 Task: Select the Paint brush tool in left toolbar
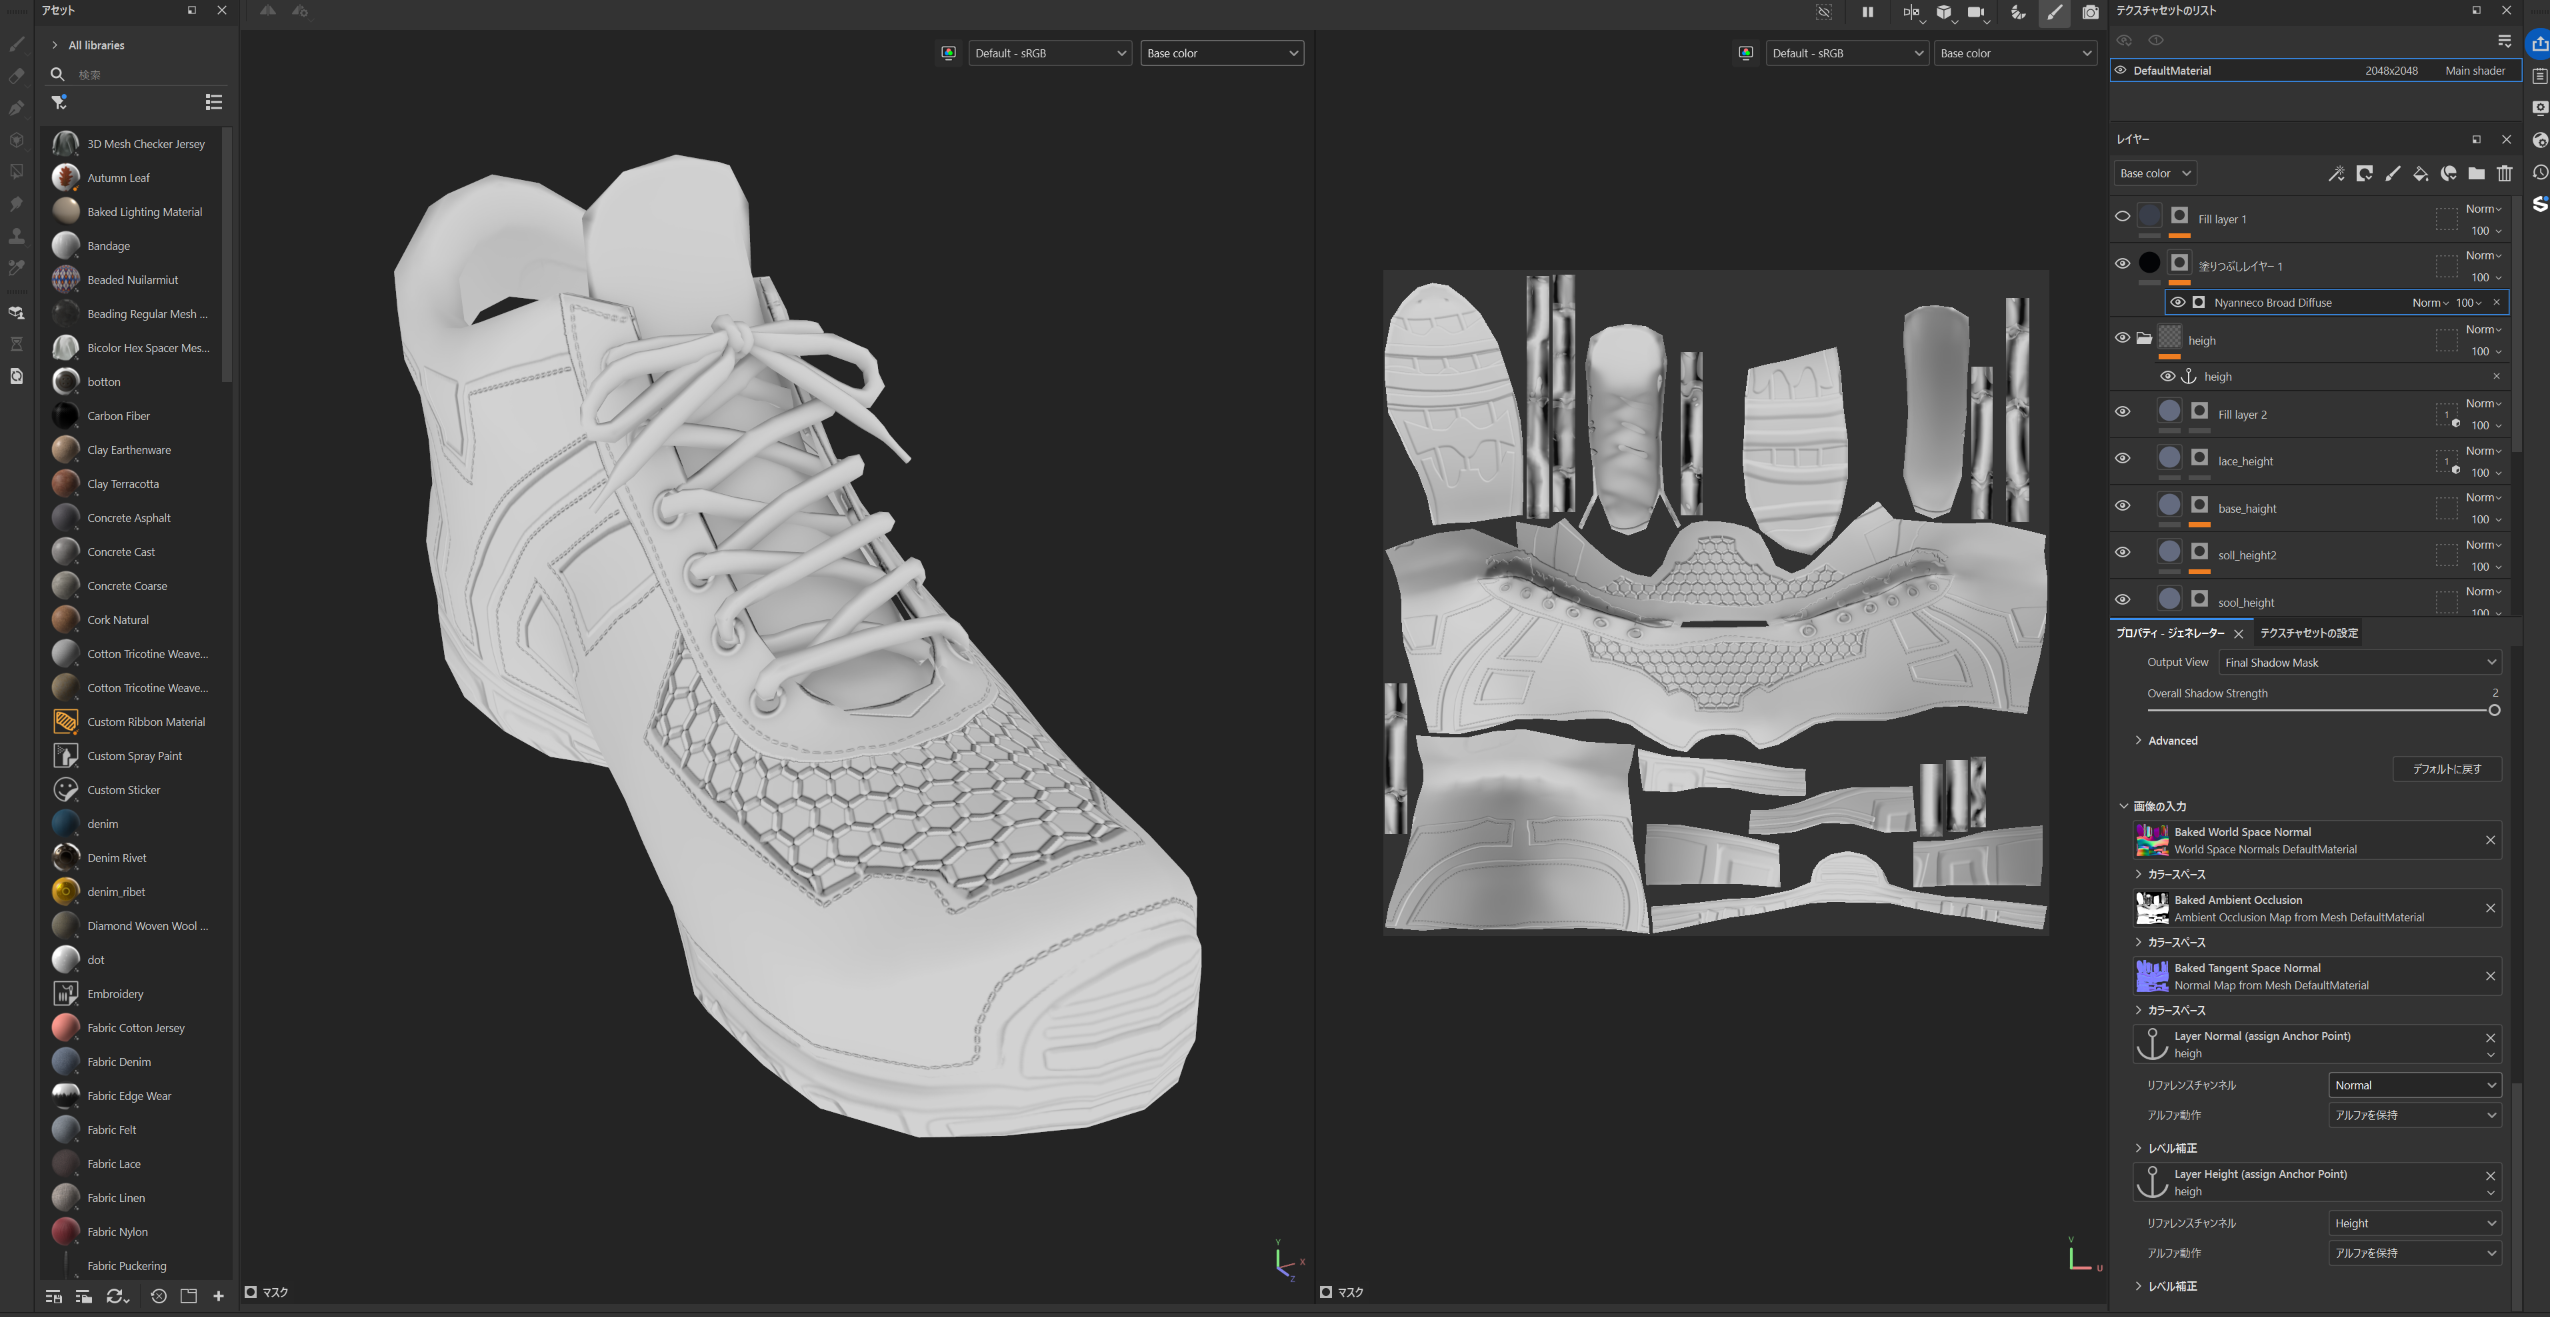pyautogui.click(x=16, y=44)
